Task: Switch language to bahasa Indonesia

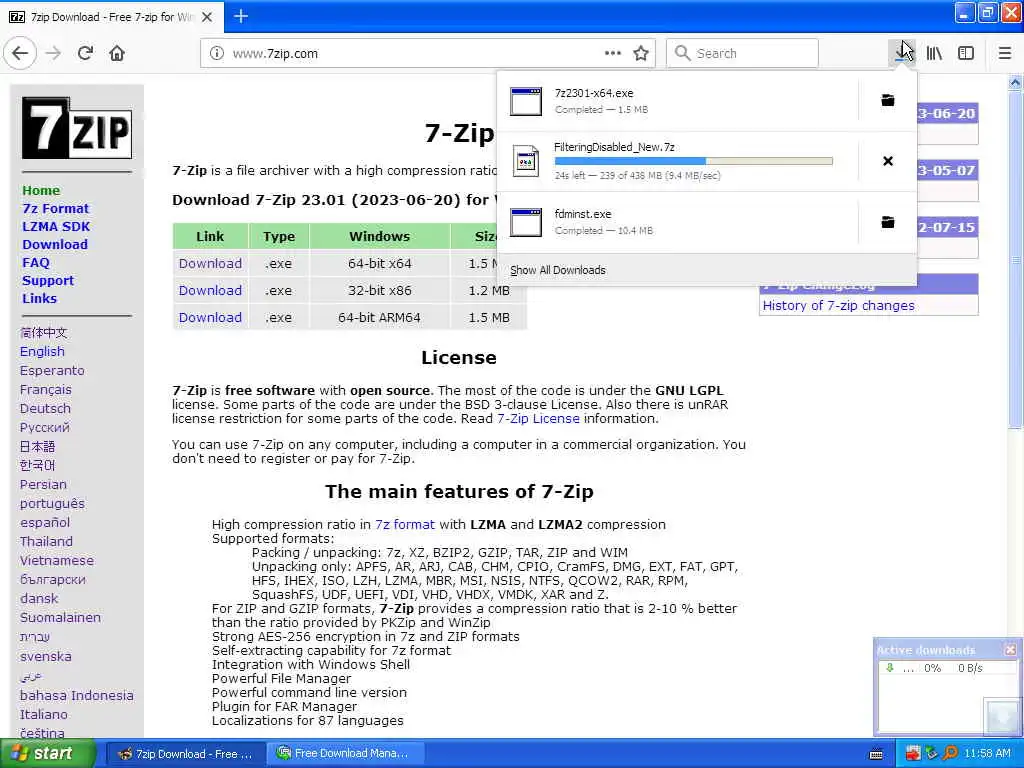Action: click(x=76, y=696)
